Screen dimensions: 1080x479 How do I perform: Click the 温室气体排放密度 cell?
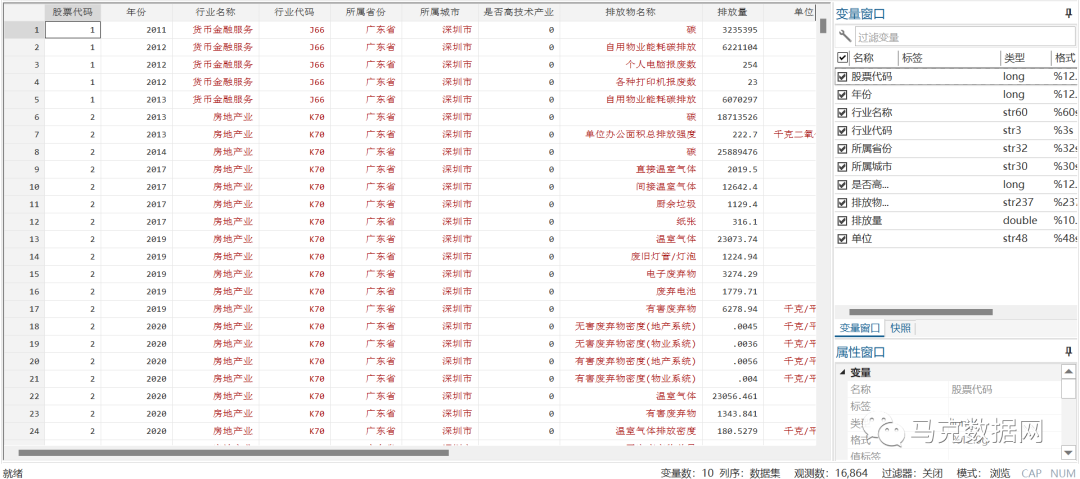631,431
